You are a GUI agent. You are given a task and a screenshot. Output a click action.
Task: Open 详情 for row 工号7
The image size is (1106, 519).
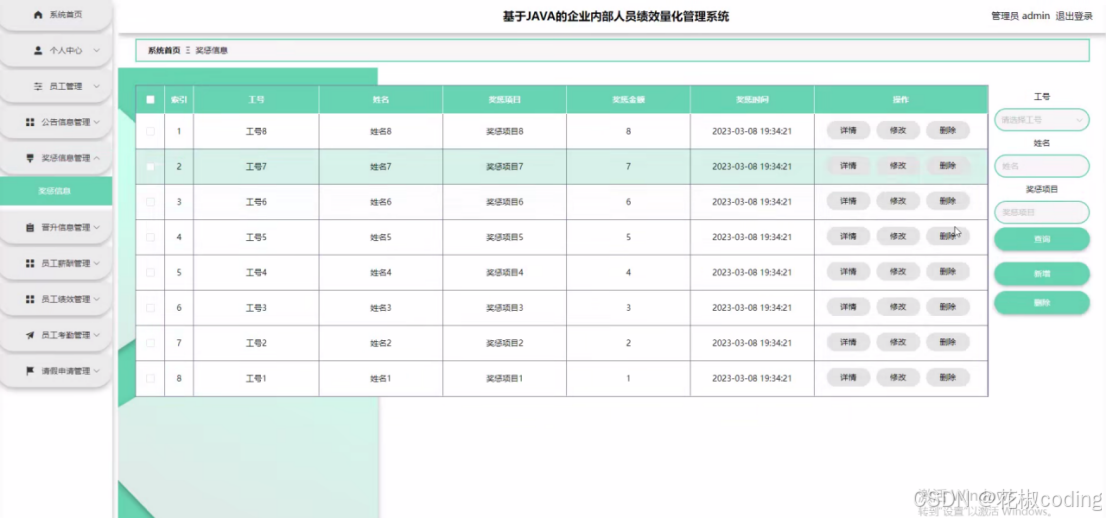pyautogui.click(x=848, y=166)
